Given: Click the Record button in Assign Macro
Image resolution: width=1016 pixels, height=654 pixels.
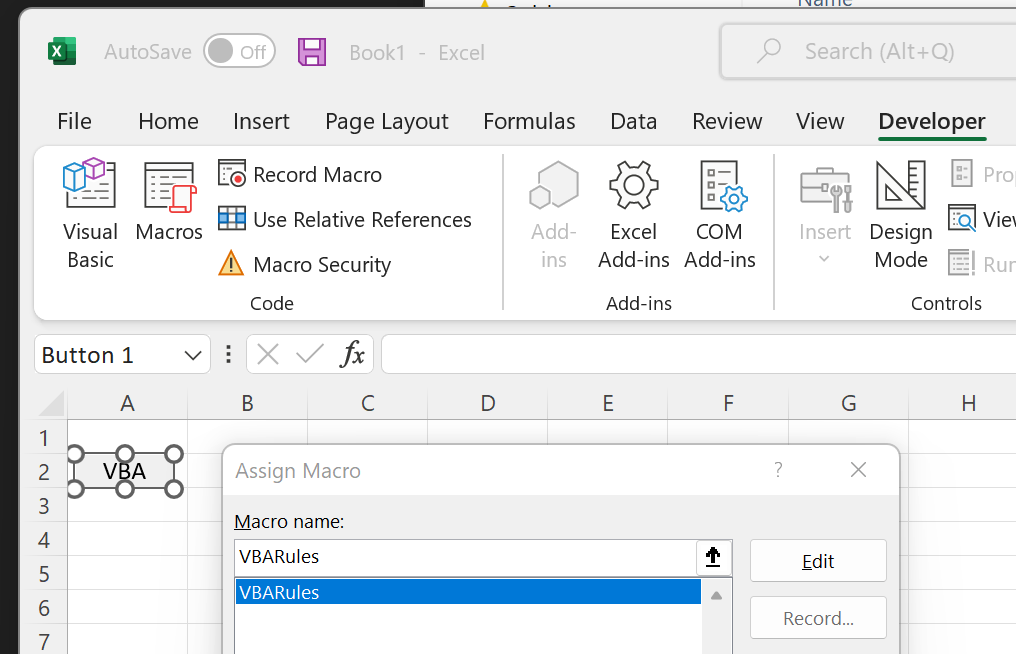Looking at the screenshot, I should 817,617.
